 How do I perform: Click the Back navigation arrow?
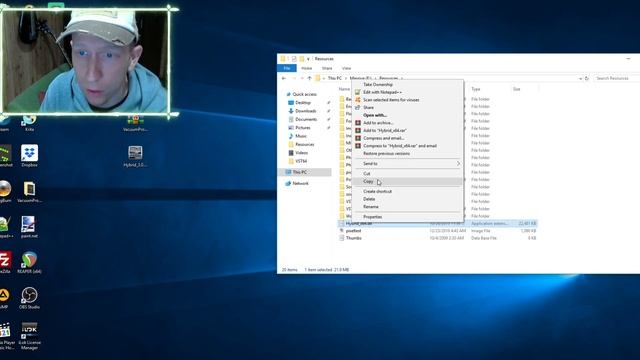coord(284,78)
